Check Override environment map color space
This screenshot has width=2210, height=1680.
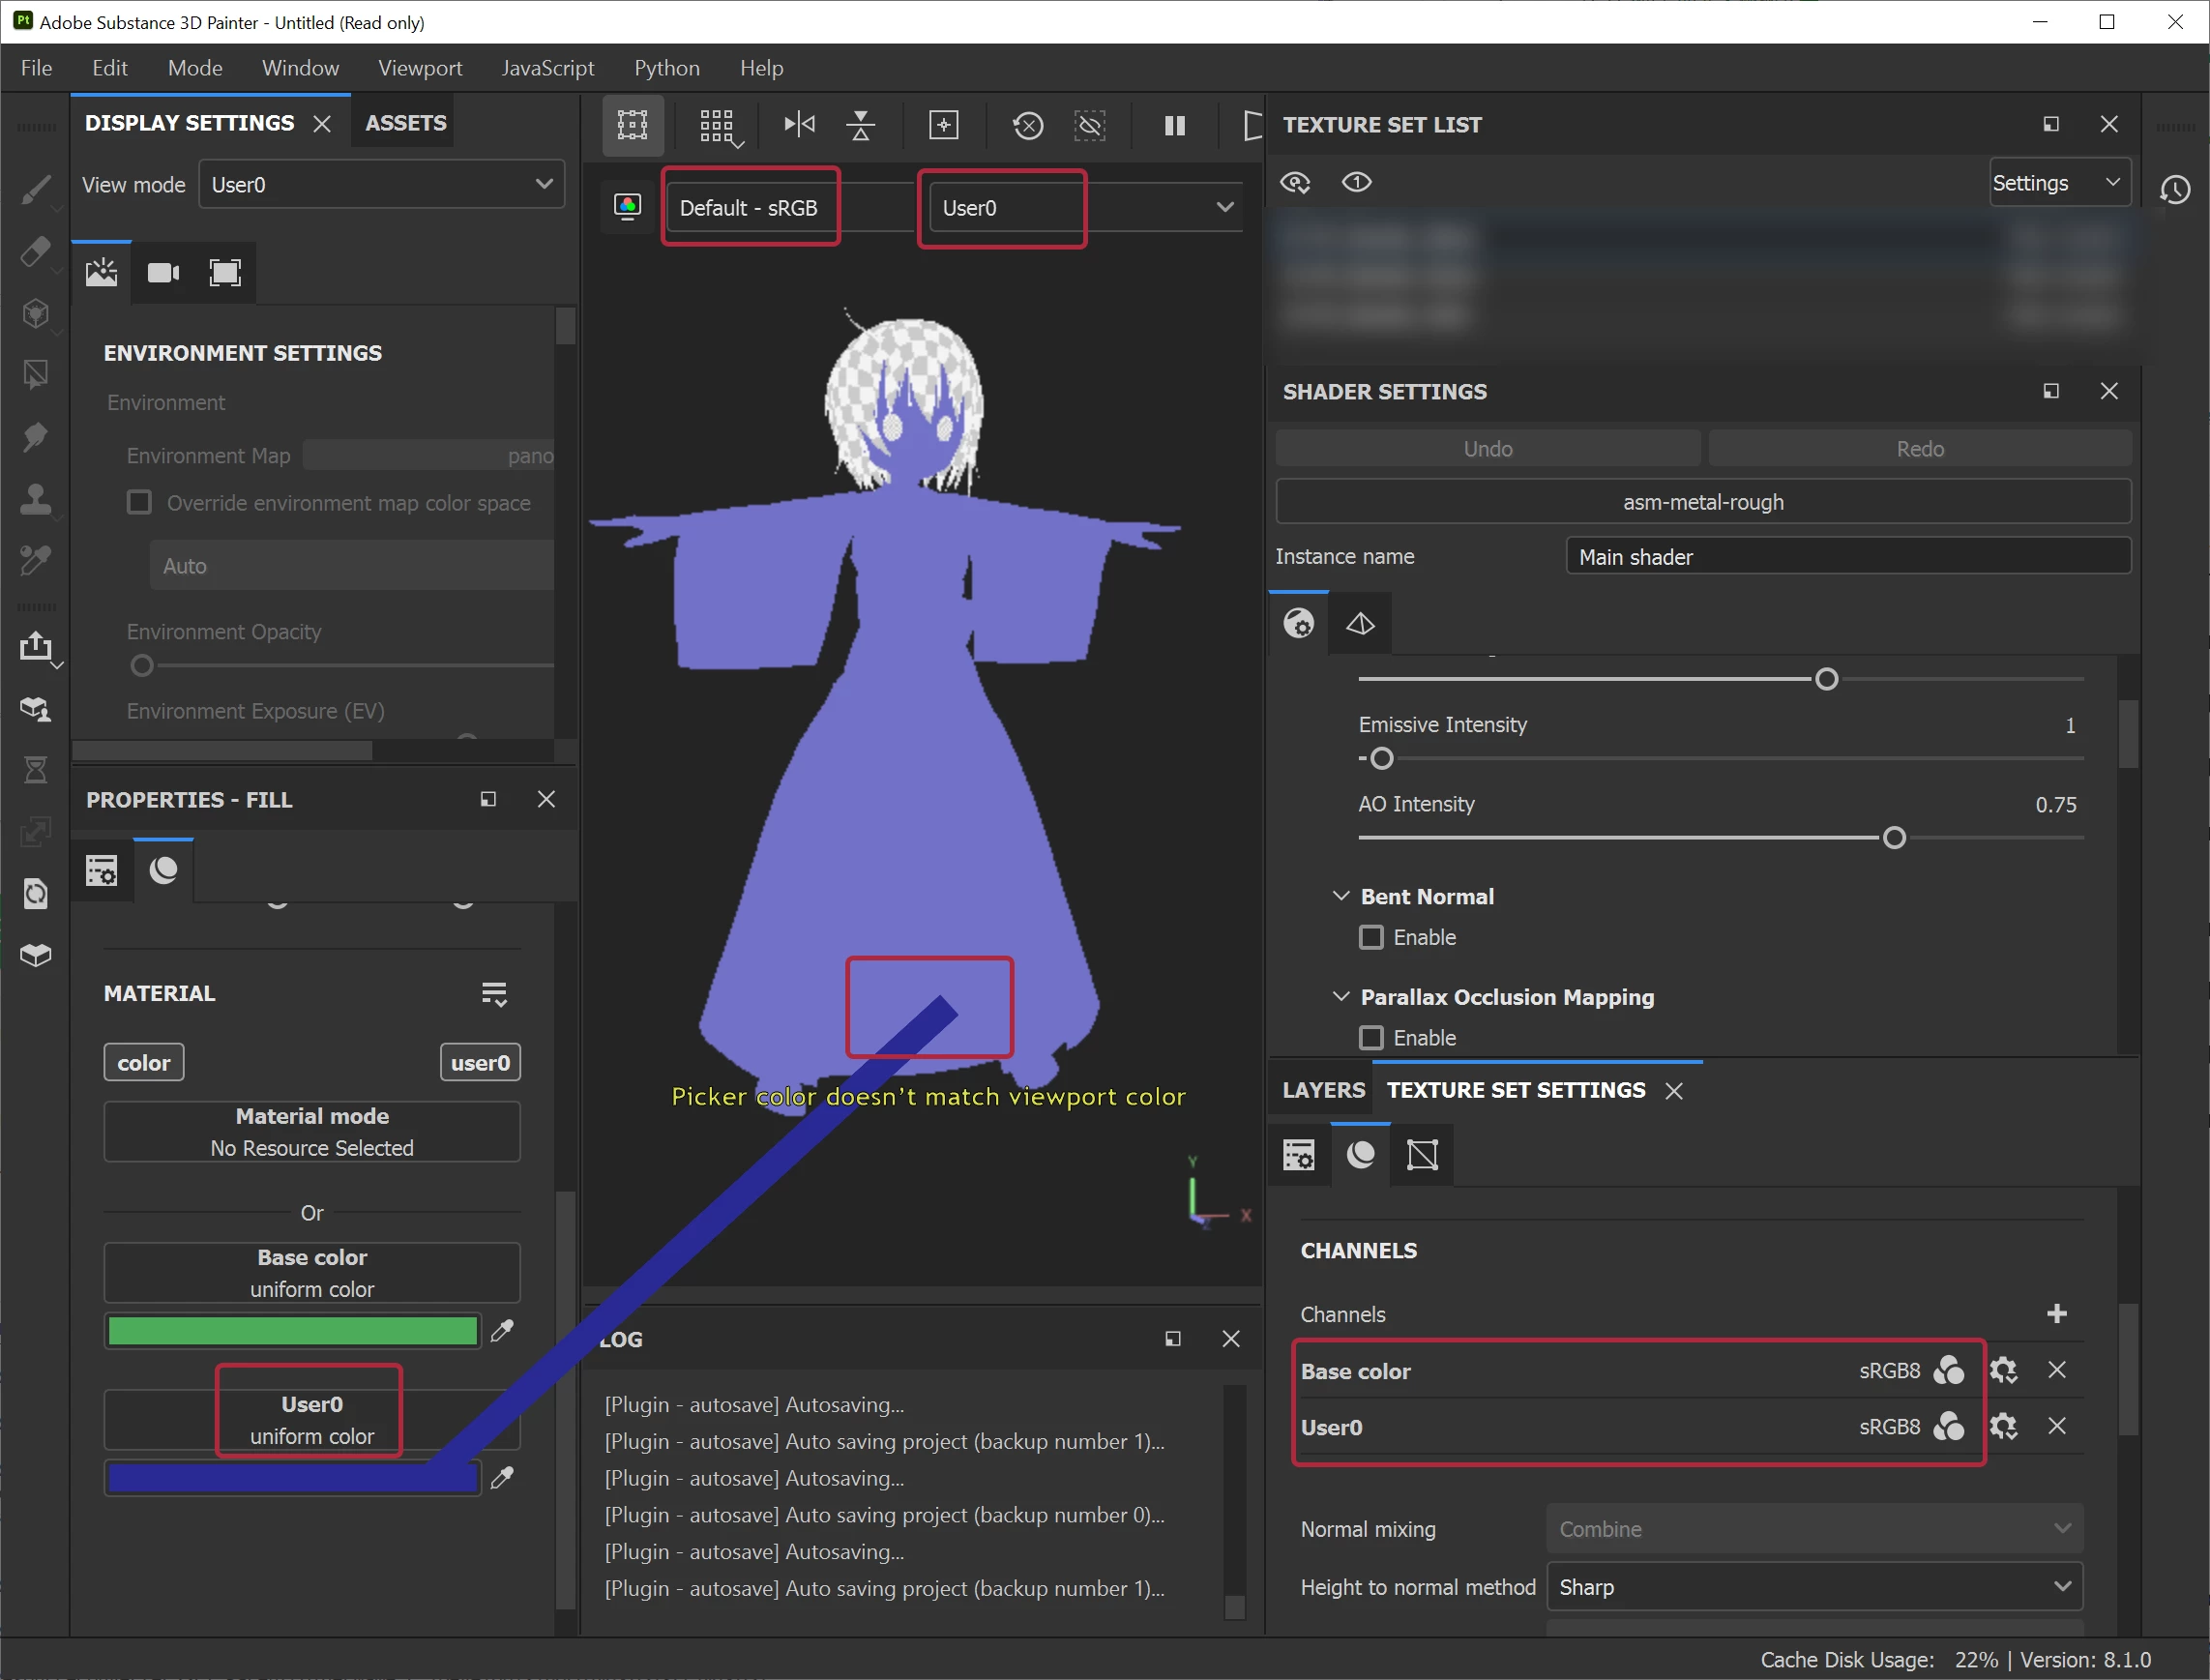coord(140,502)
